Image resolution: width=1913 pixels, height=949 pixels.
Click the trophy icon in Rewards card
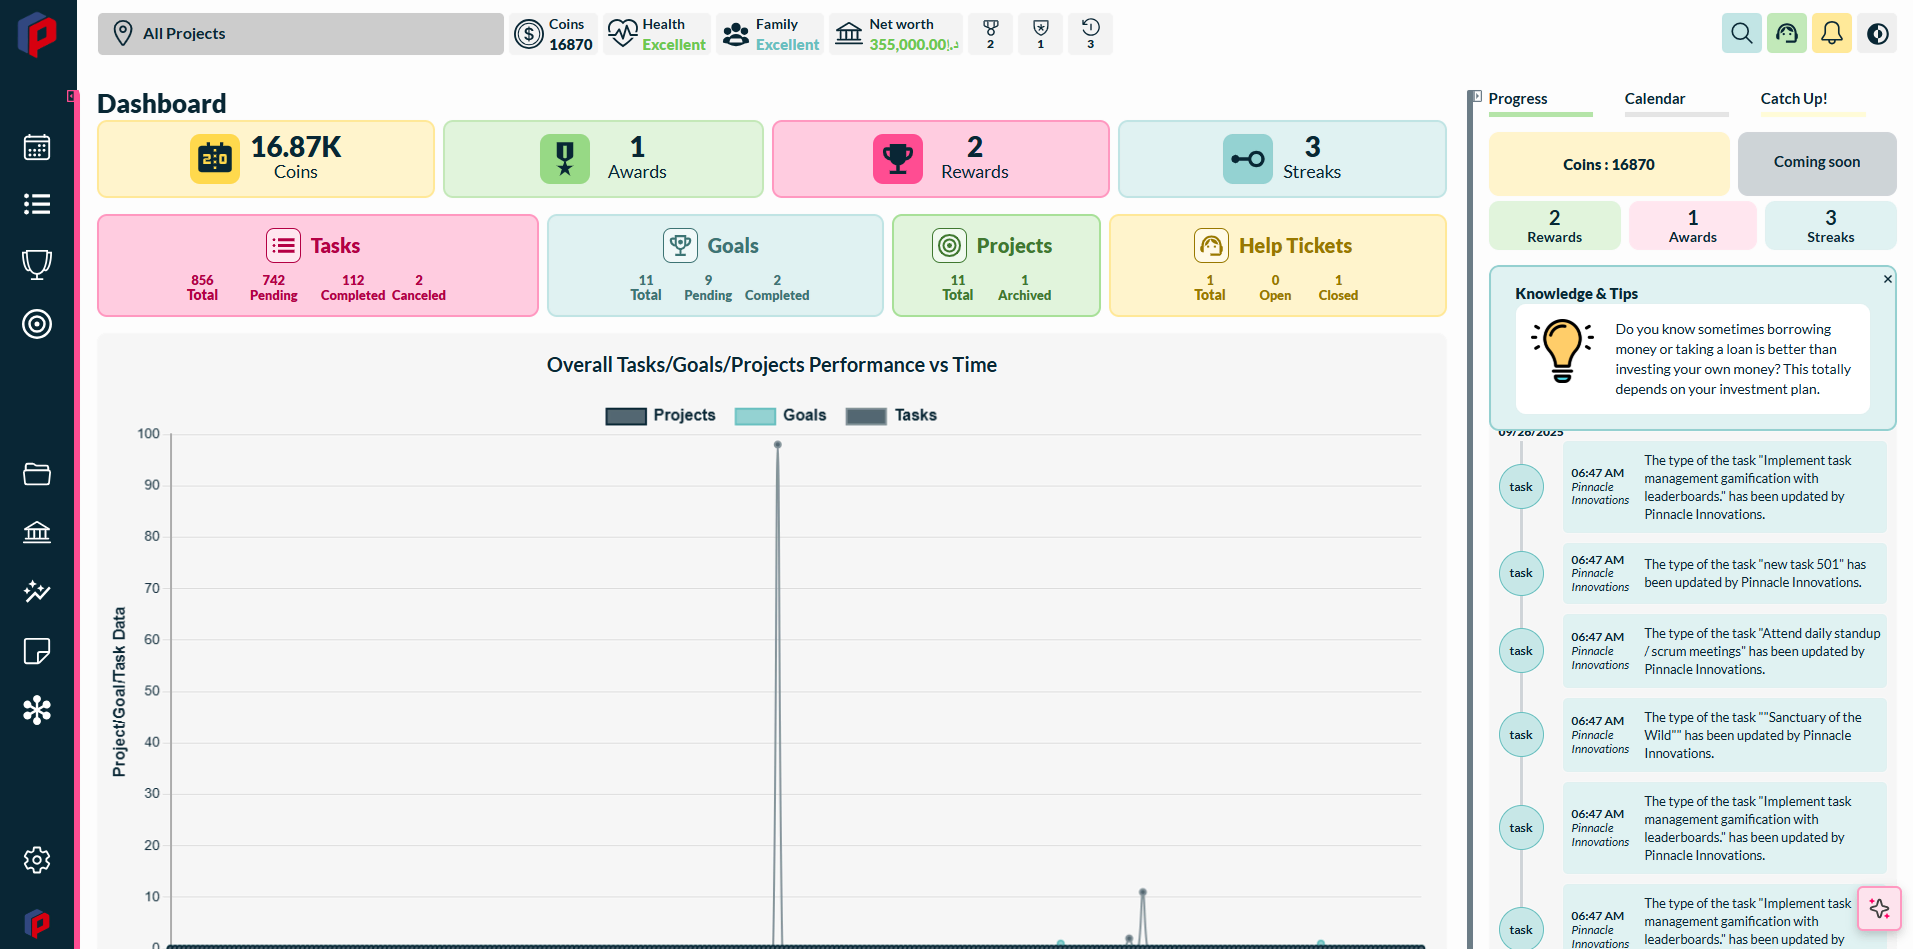(898, 159)
